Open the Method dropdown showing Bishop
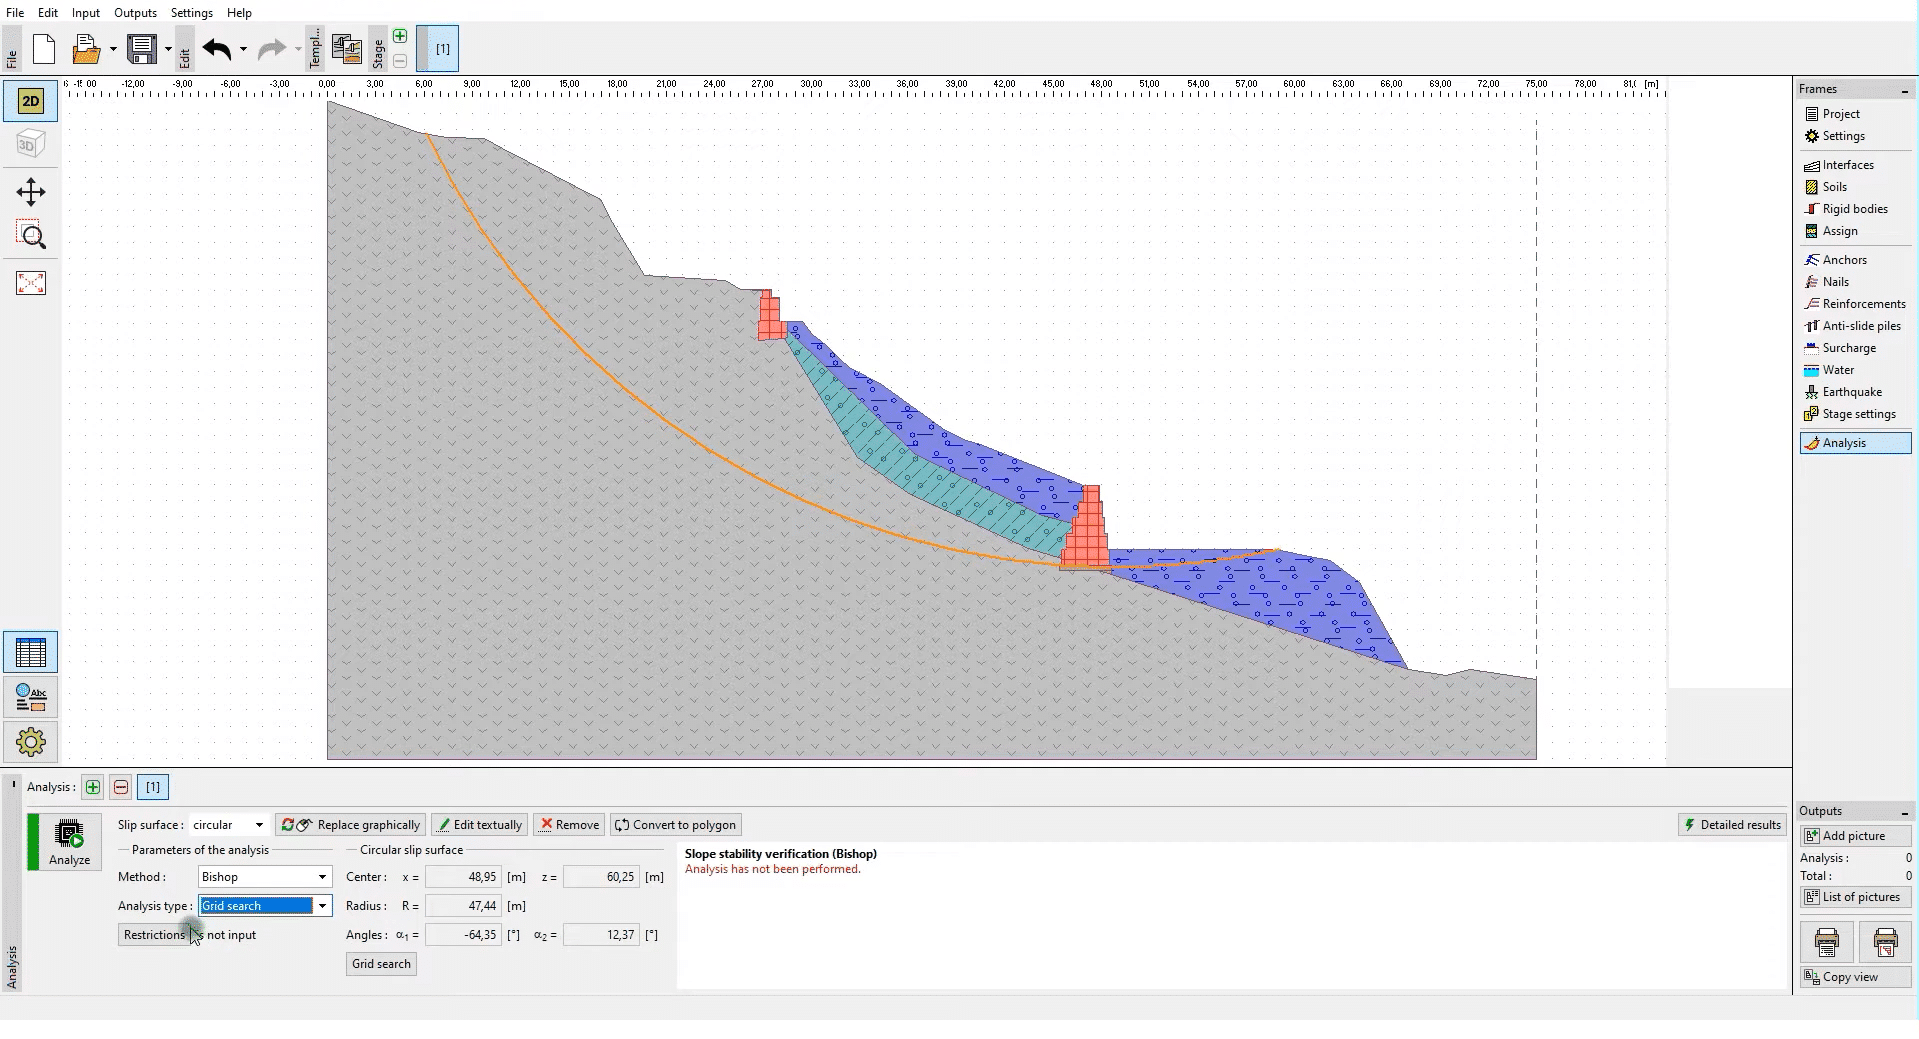The width and height of the screenshot is (1919, 1039). point(264,877)
